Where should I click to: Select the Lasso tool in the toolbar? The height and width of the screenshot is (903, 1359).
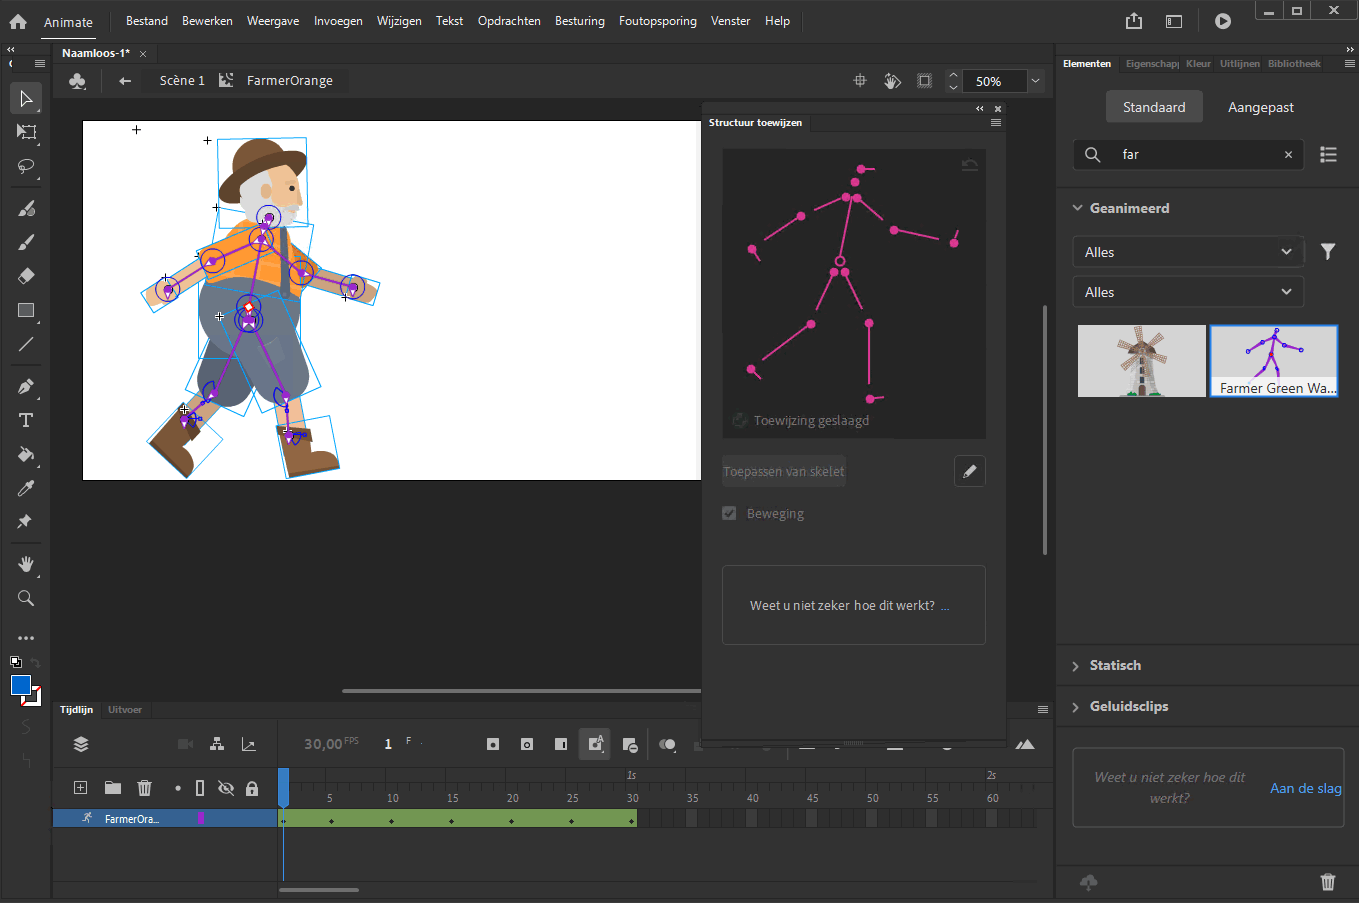(x=26, y=167)
